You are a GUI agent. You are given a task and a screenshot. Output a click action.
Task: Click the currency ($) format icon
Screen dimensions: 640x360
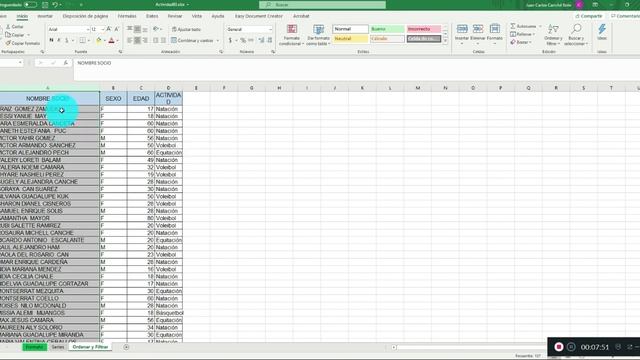[x=230, y=40]
